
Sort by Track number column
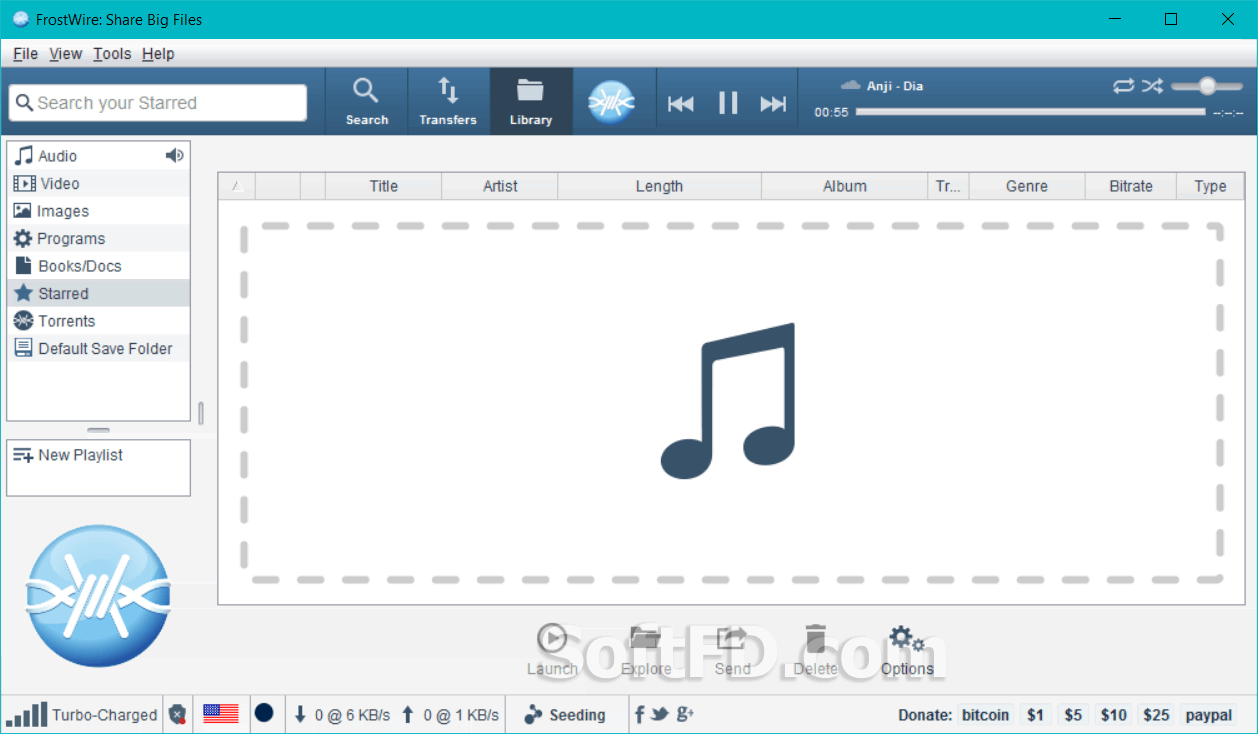(948, 186)
